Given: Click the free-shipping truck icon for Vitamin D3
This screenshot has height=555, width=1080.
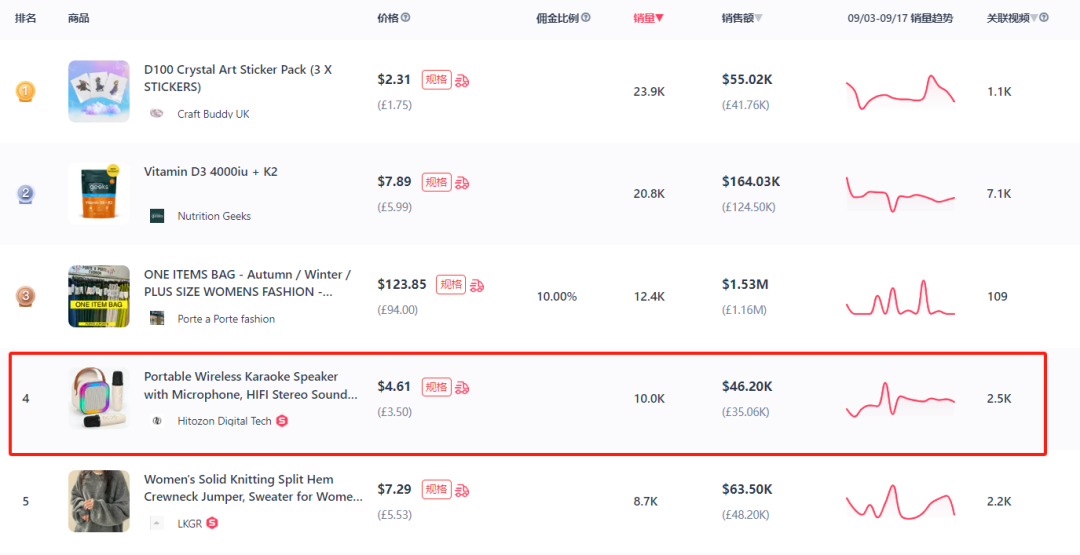Looking at the screenshot, I should [462, 182].
